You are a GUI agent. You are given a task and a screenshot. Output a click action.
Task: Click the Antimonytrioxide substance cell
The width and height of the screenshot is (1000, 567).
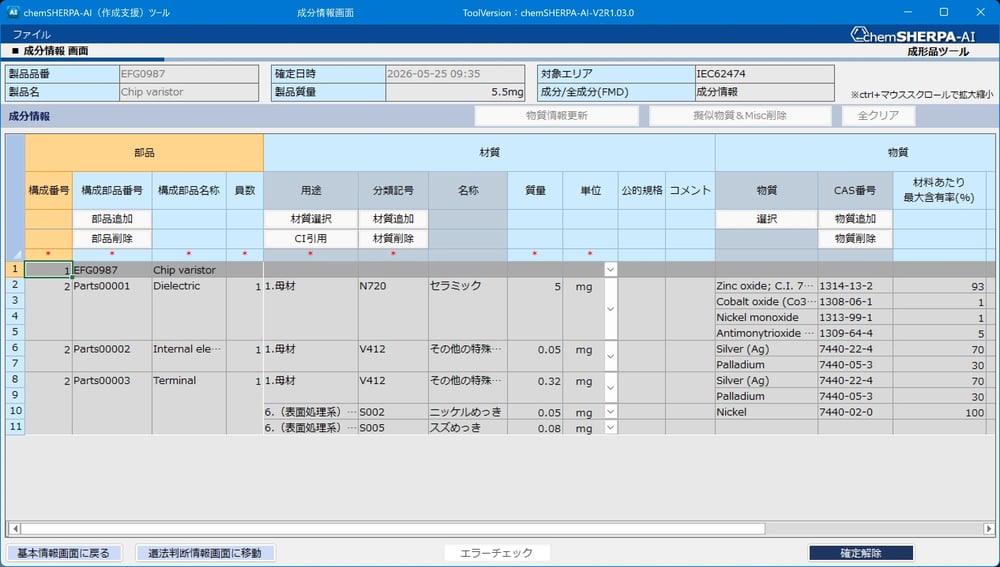point(766,333)
